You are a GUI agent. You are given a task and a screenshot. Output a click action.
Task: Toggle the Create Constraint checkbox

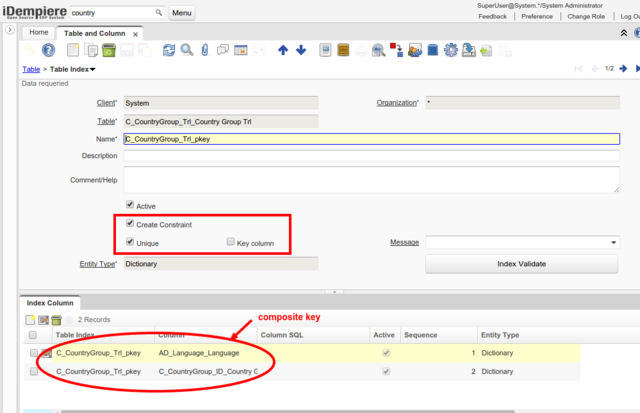pyautogui.click(x=130, y=225)
